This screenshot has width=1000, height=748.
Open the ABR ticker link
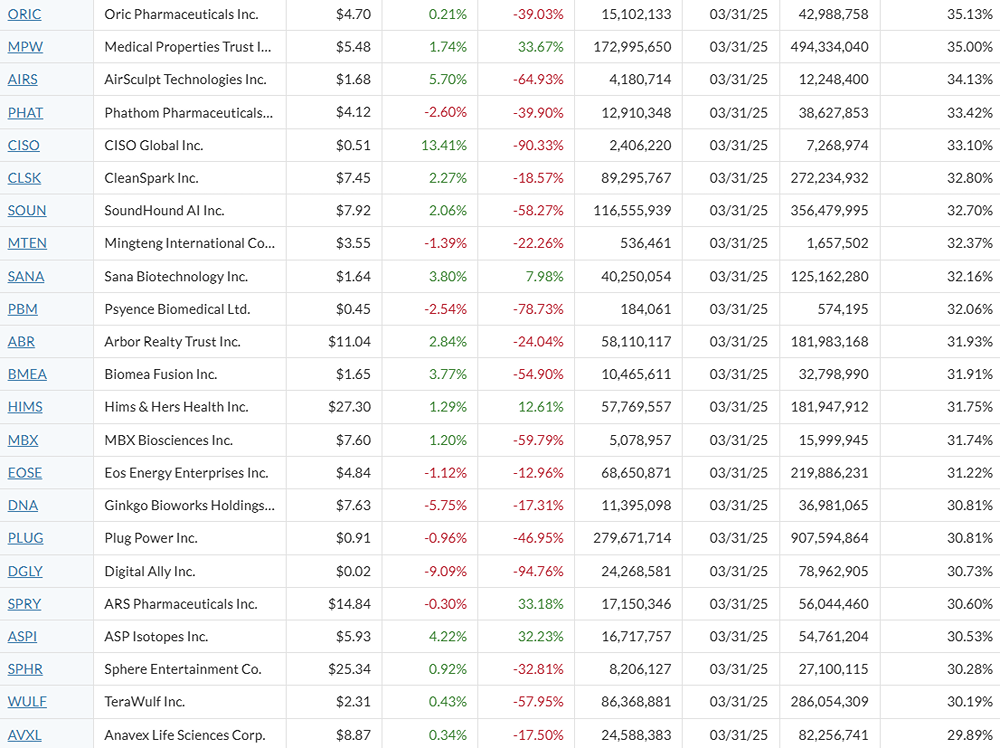tap(21, 342)
